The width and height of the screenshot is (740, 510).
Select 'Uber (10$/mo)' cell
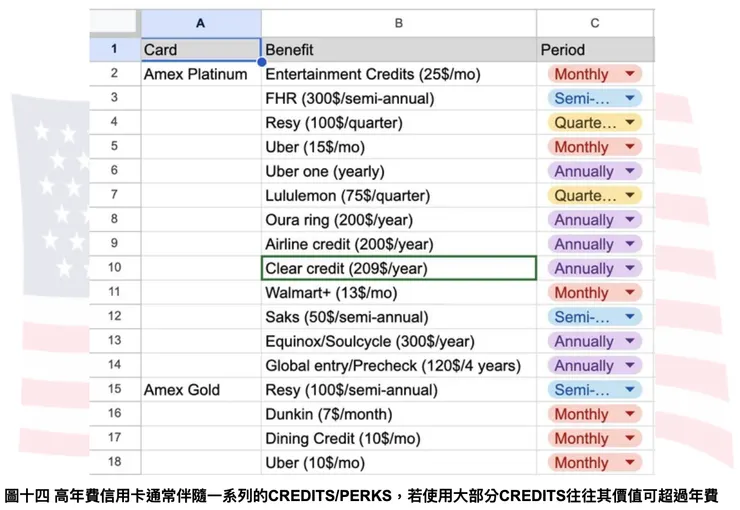click(x=399, y=463)
